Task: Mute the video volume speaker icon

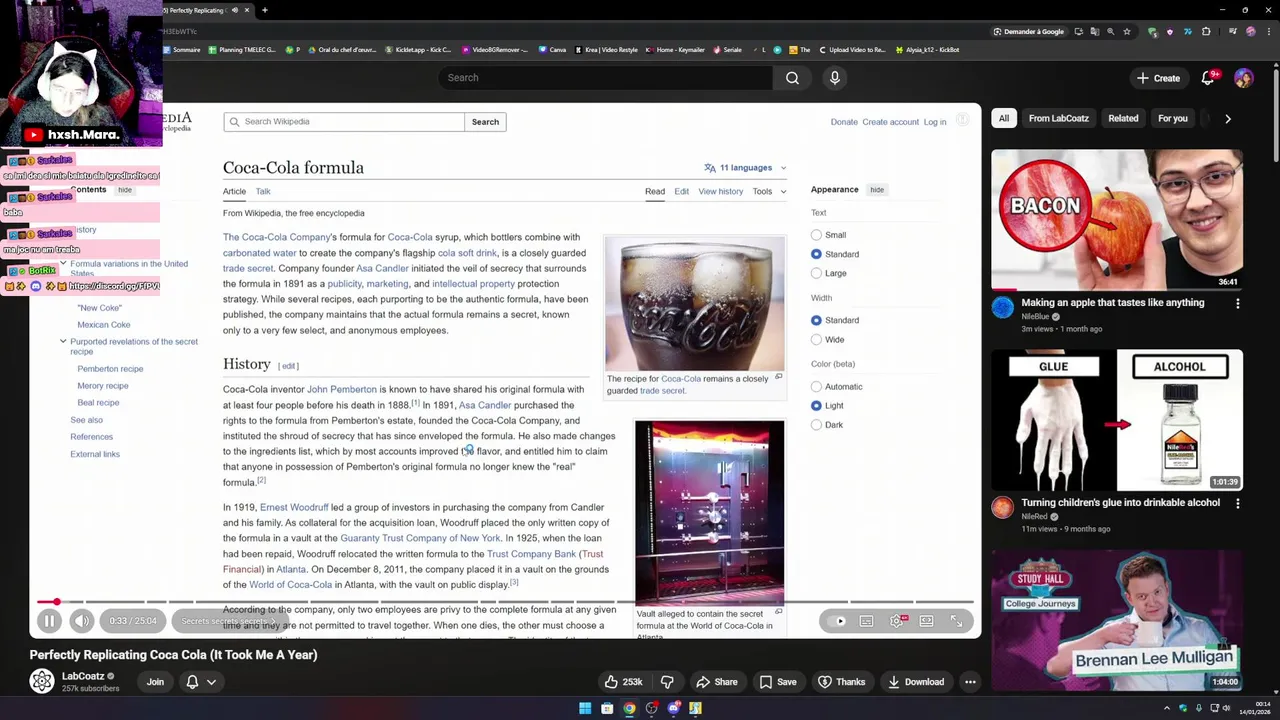Action: 82,621
